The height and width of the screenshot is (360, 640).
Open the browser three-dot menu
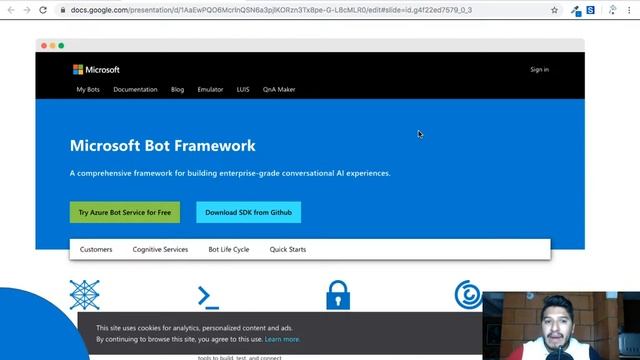pyautogui.click(x=629, y=10)
